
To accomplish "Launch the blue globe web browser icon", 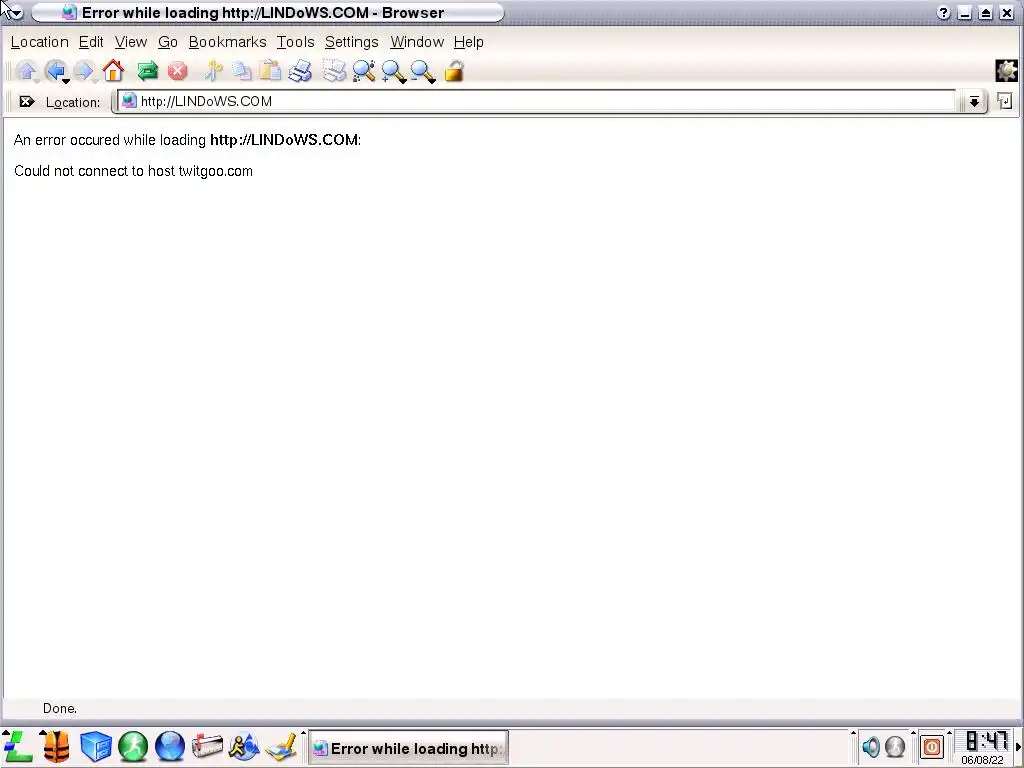I will click(x=170, y=746).
